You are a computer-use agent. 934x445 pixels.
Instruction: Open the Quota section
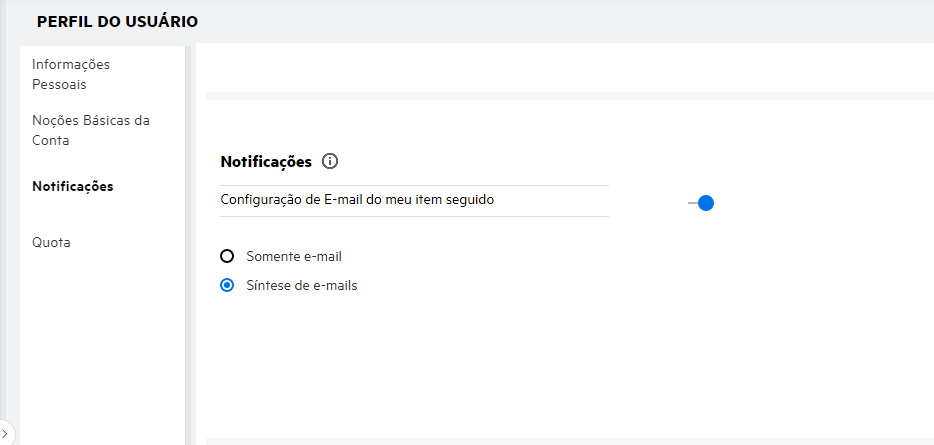coord(51,242)
